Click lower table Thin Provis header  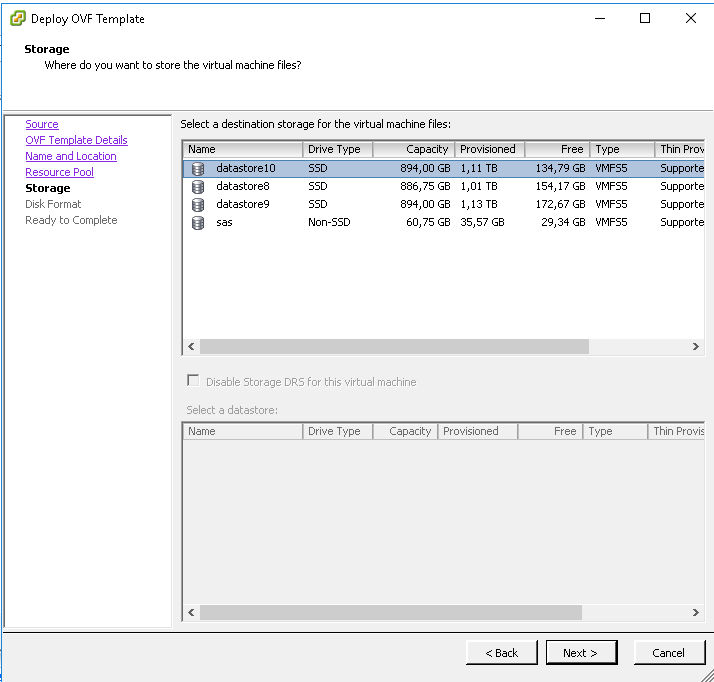(x=676, y=431)
